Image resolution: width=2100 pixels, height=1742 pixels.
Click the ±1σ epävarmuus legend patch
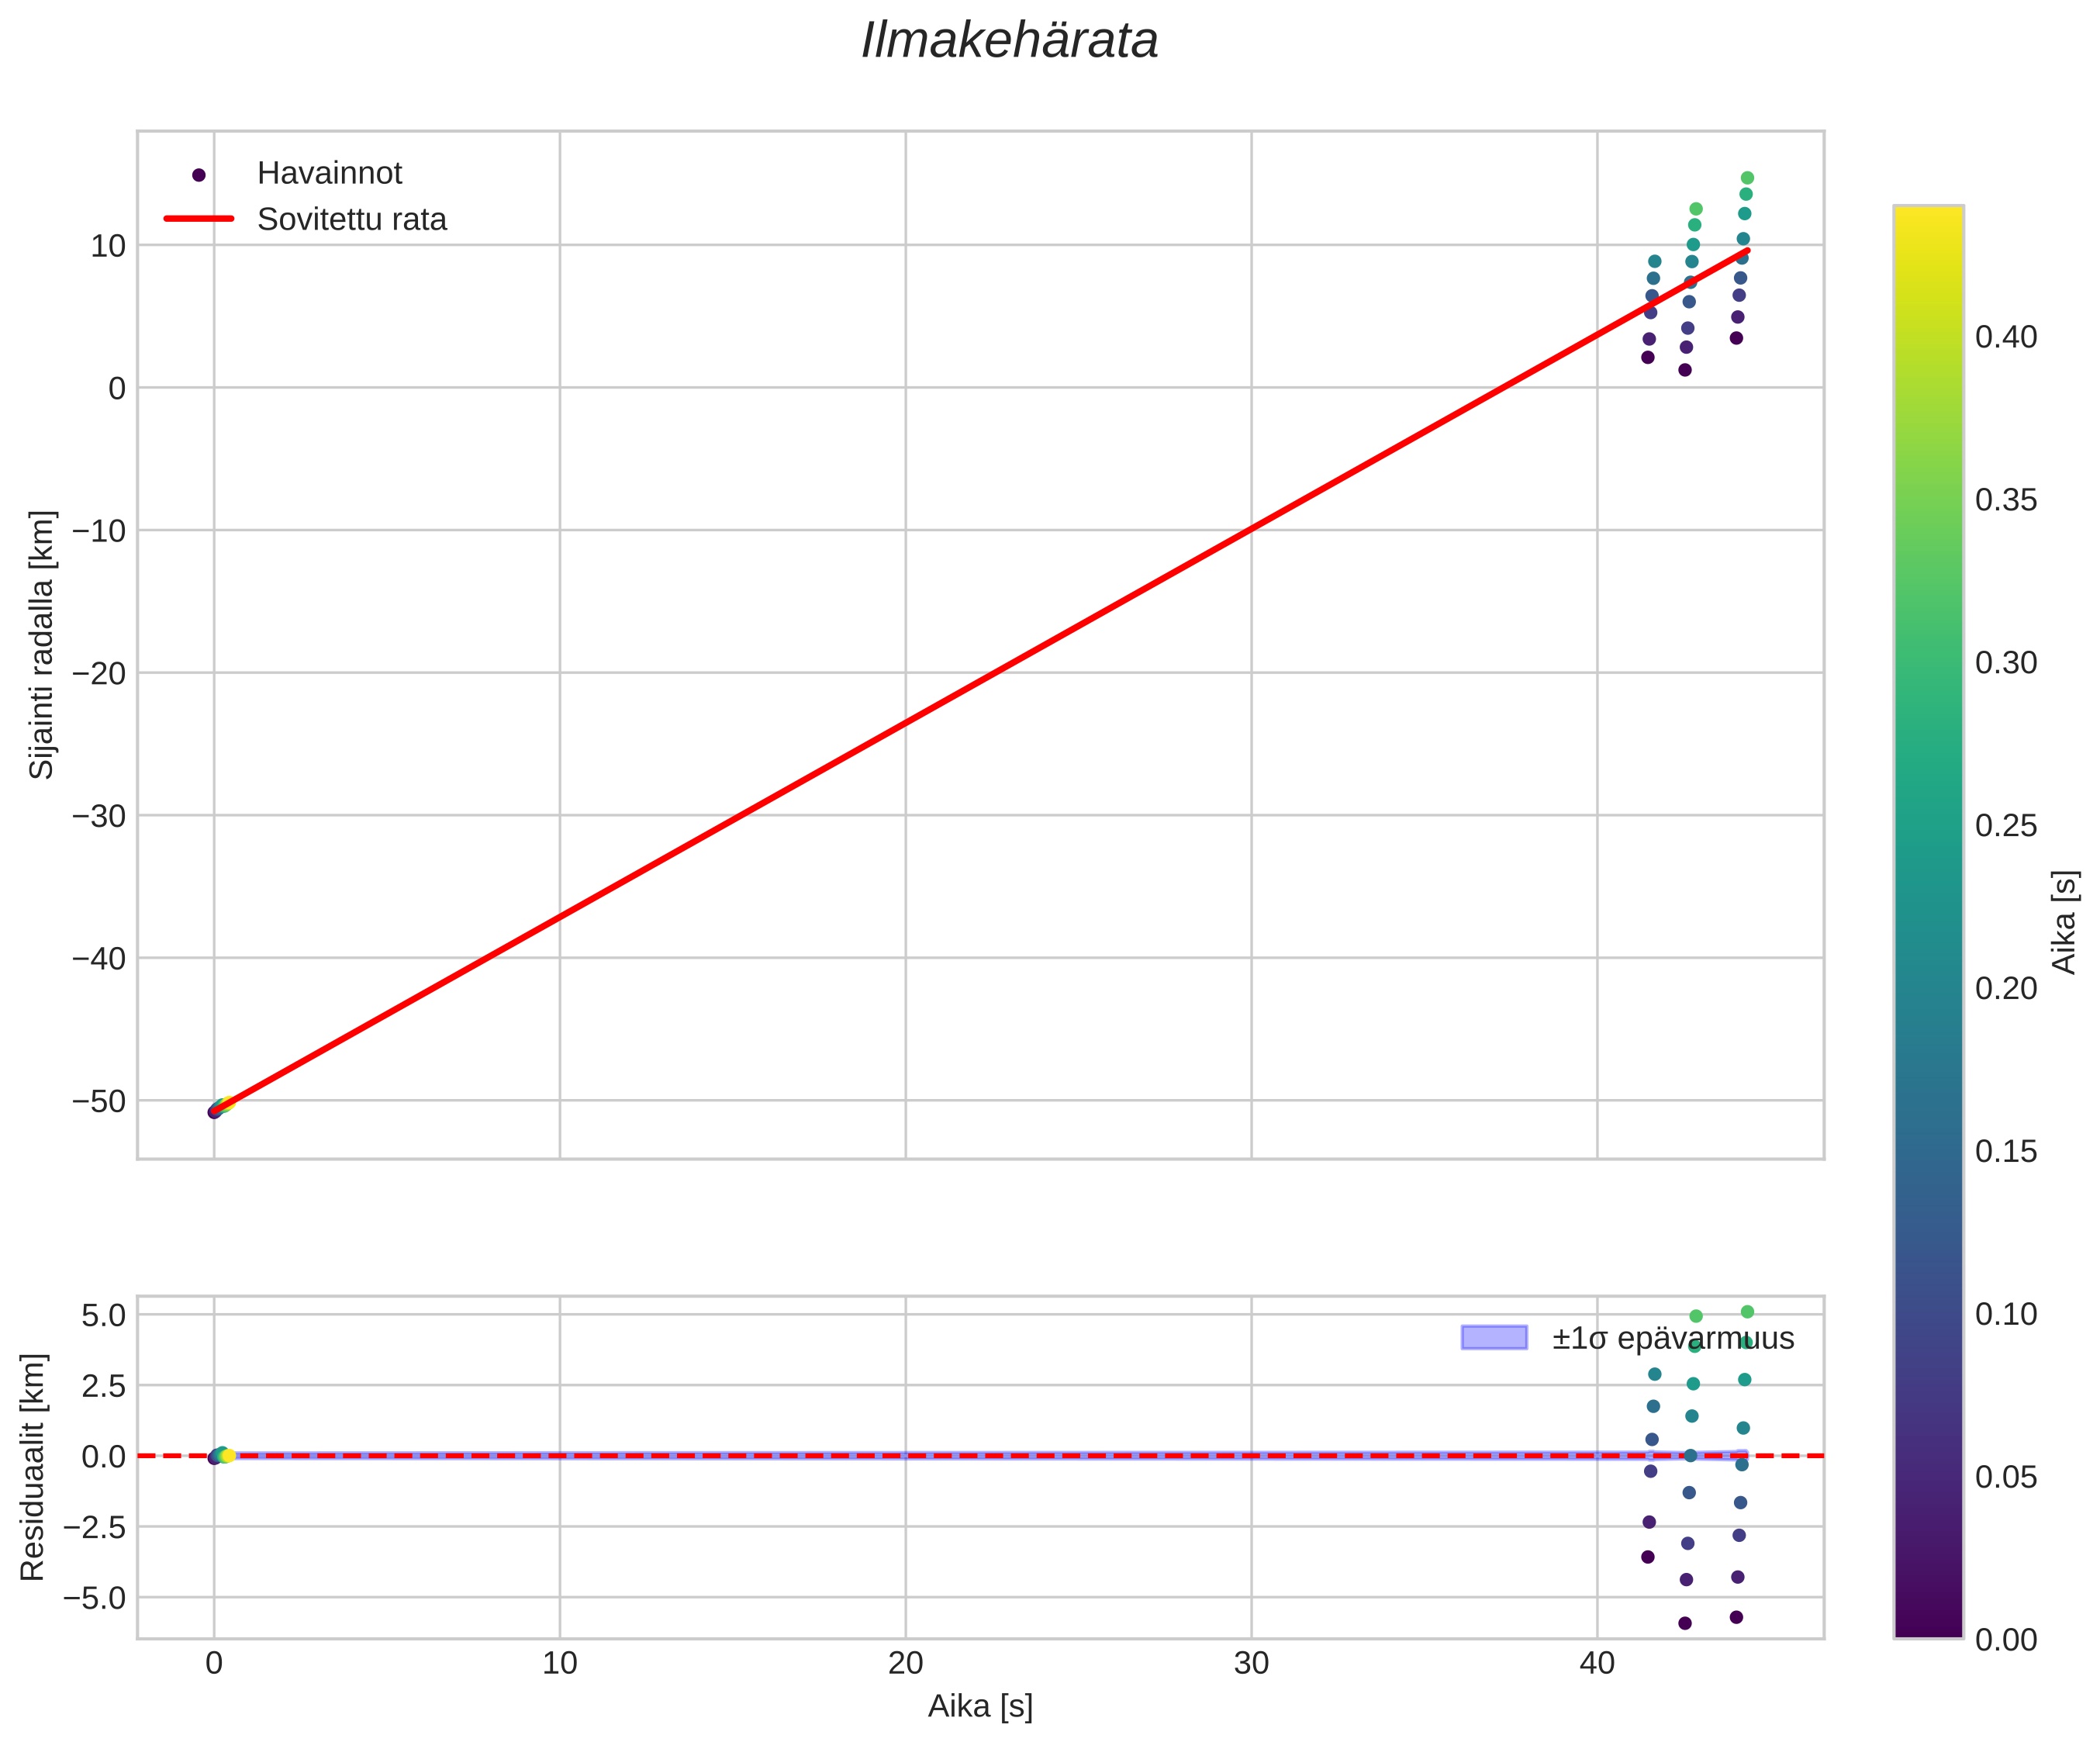point(1494,1338)
